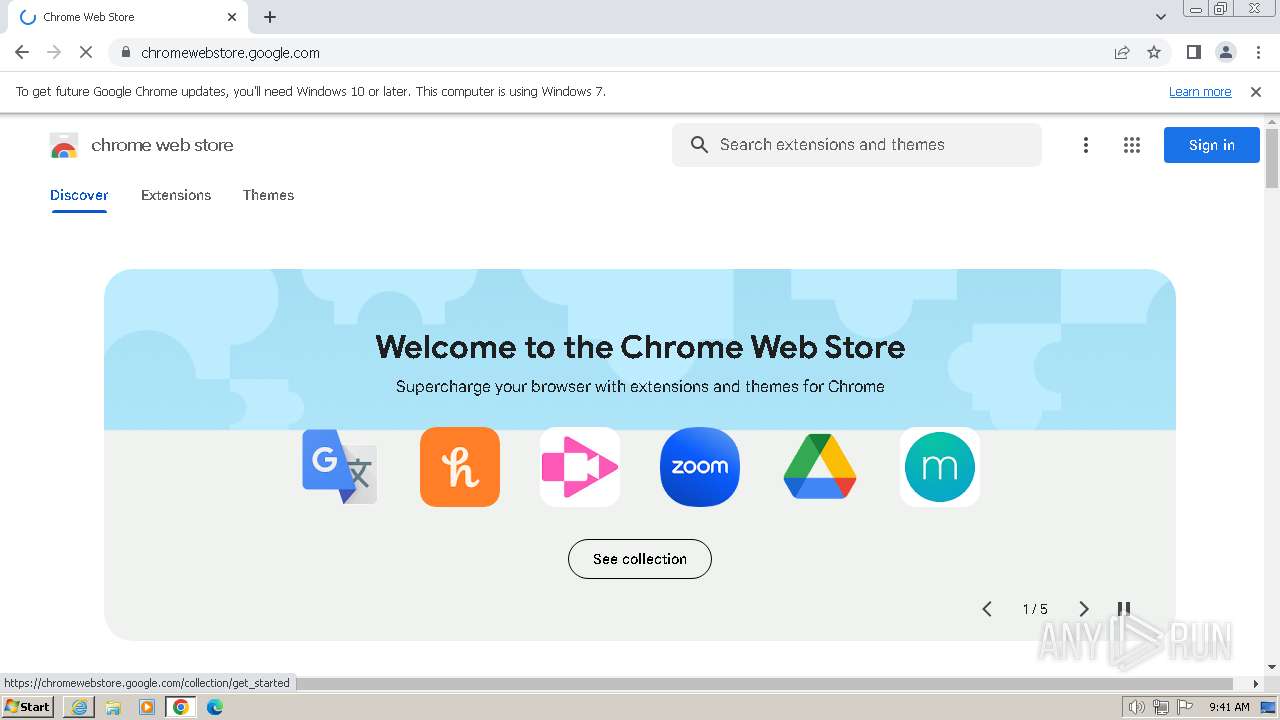This screenshot has width=1280, height=720.
Task: Launch Internet Explorer from the taskbar
Action: point(79,707)
